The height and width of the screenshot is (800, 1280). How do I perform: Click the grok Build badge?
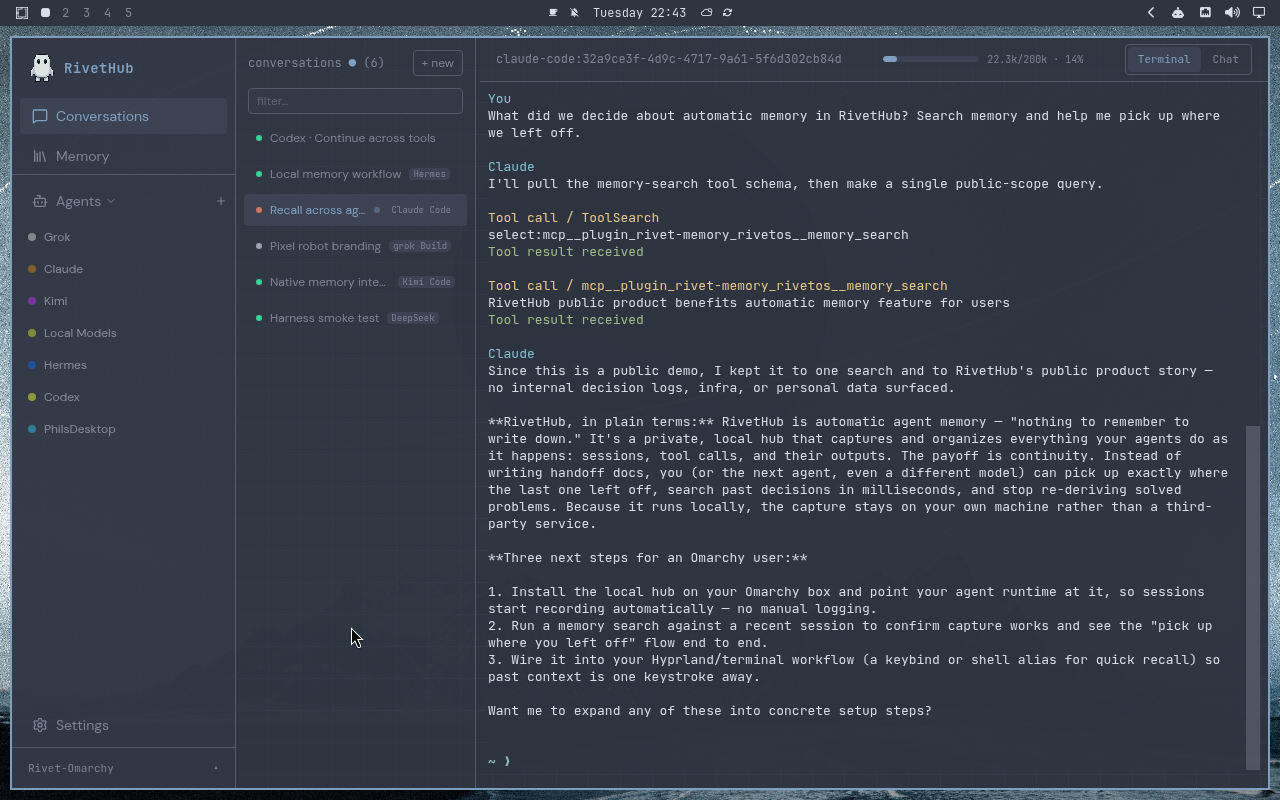click(x=420, y=246)
